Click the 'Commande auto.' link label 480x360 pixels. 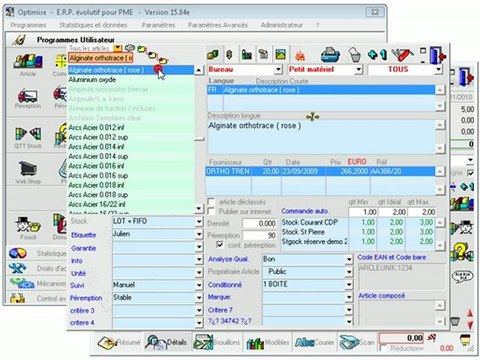[x=305, y=211]
